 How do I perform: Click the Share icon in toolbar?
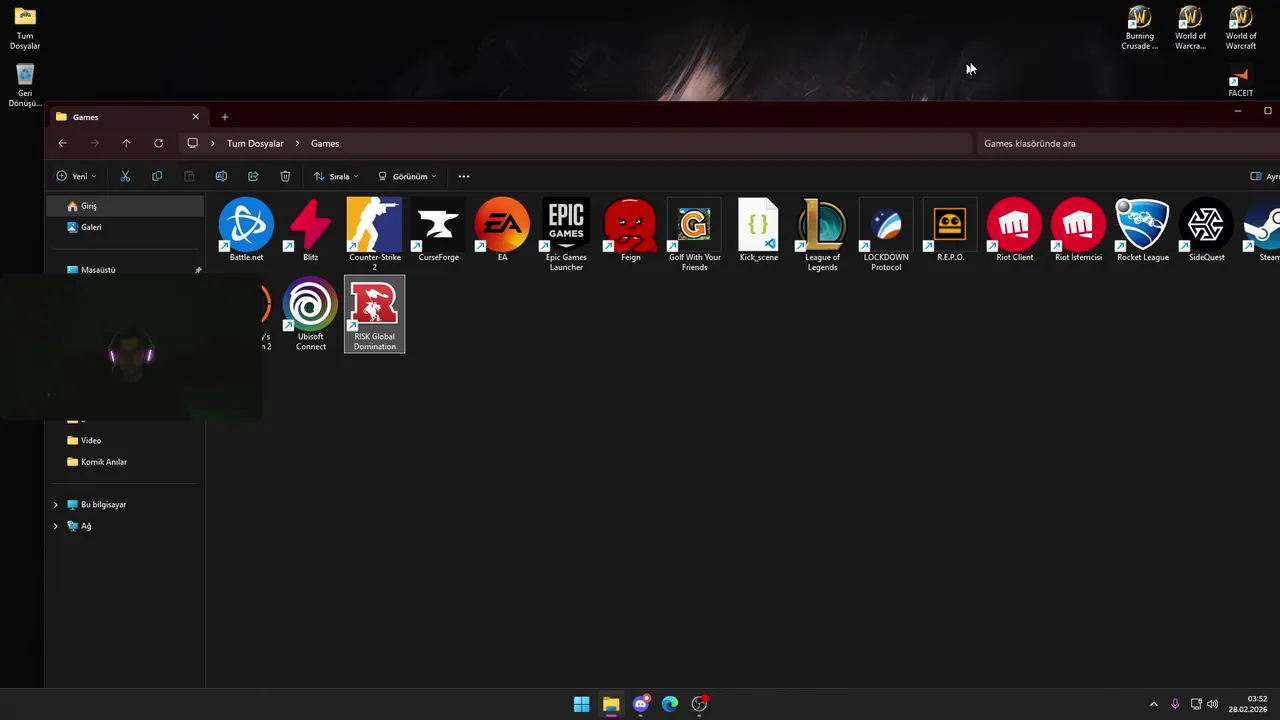pyautogui.click(x=253, y=176)
